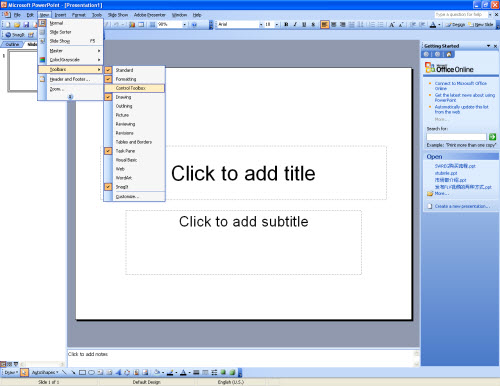The height and width of the screenshot is (386, 500).
Task: Select the Oval drawing tool
Action: pos(91,372)
